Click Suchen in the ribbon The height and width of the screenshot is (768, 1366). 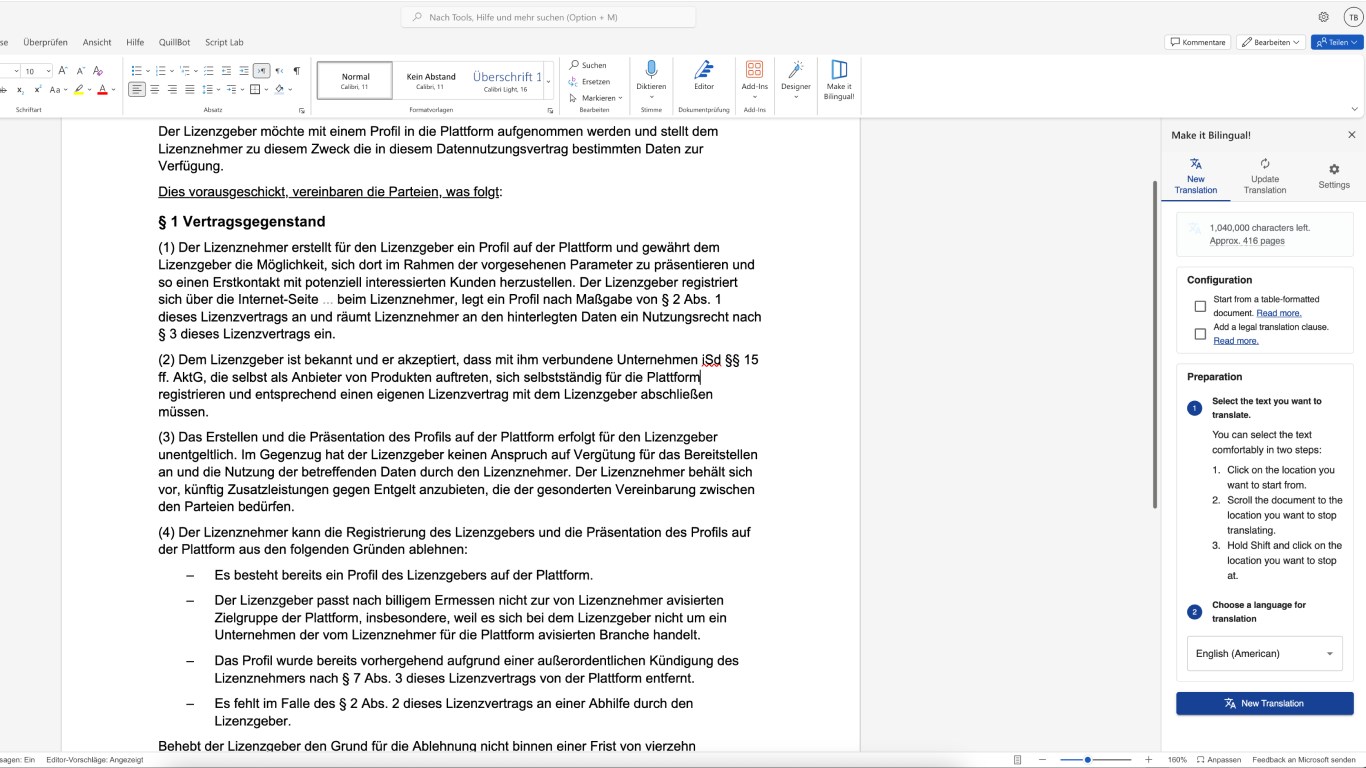click(588, 65)
